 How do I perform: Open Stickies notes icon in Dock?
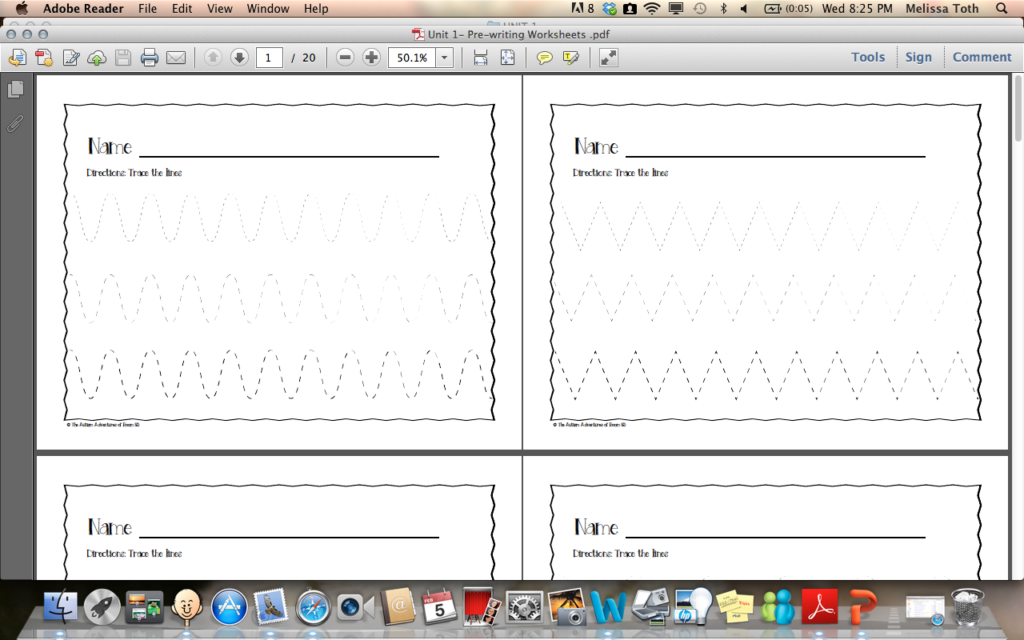734,607
